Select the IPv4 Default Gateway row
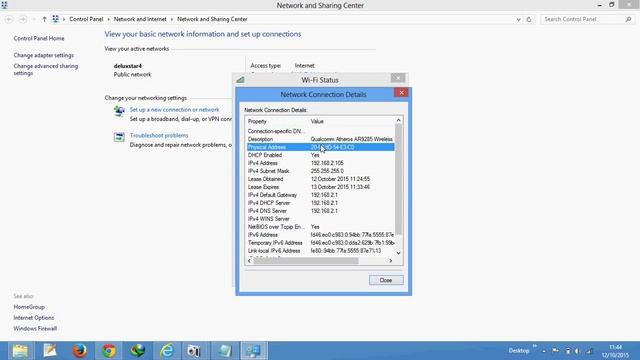Image resolution: width=640 pixels, height=360 pixels. 320,195
